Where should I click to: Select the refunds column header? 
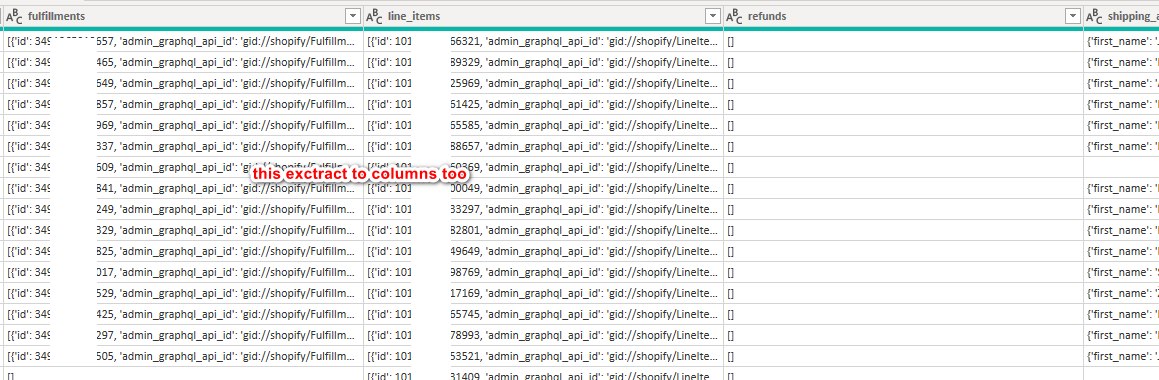903,16
